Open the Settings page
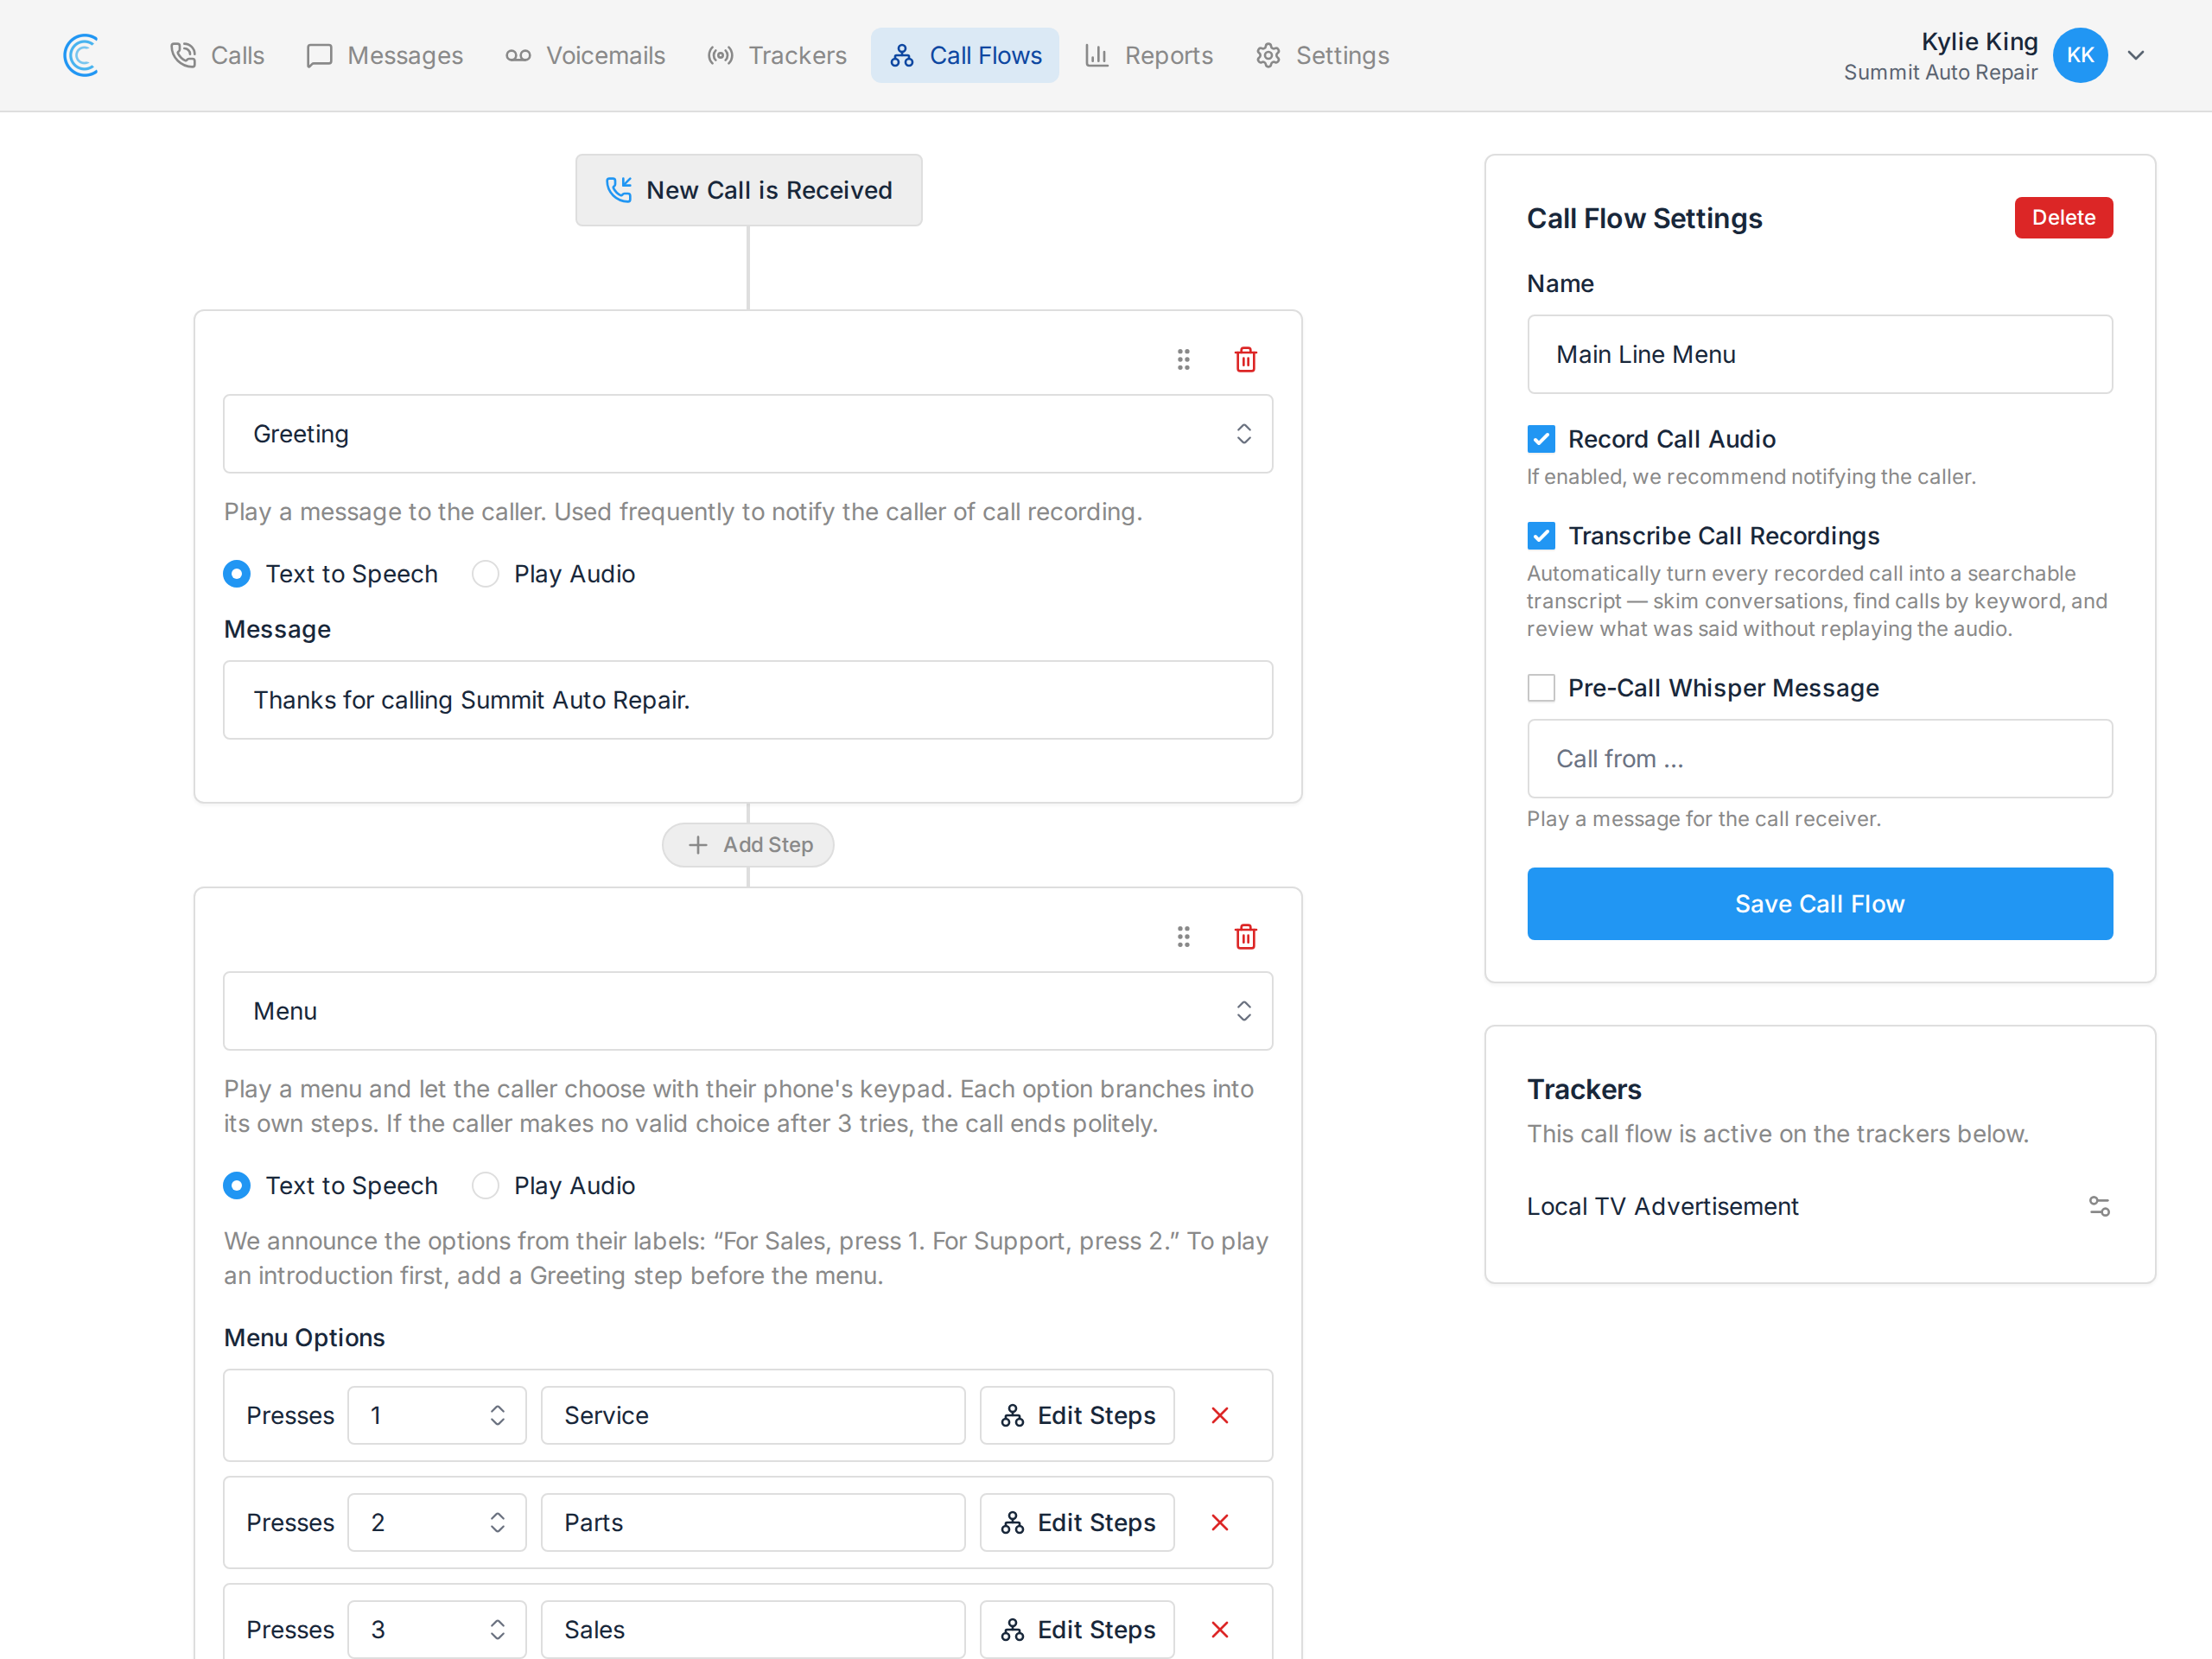Screen dimensions: 2212x1659 click(x=1322, y=55)
